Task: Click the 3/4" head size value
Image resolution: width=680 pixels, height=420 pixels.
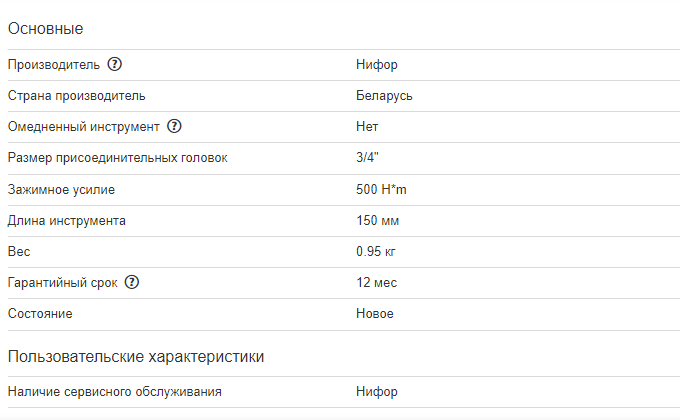Action: (x=368, y=158)
